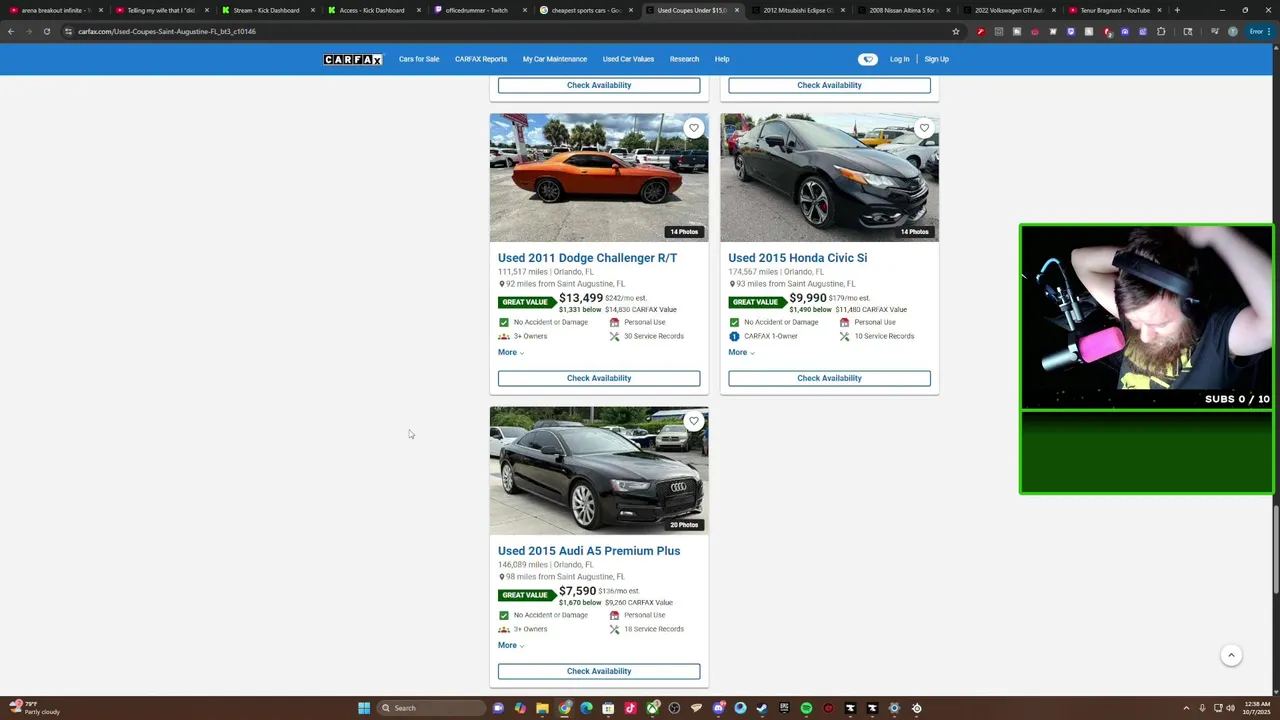This screenshot has height=720, width=1280.
Task: Favorite the Honda Civic Si listing
Action: pyautogui.click(x=924, y=128)
